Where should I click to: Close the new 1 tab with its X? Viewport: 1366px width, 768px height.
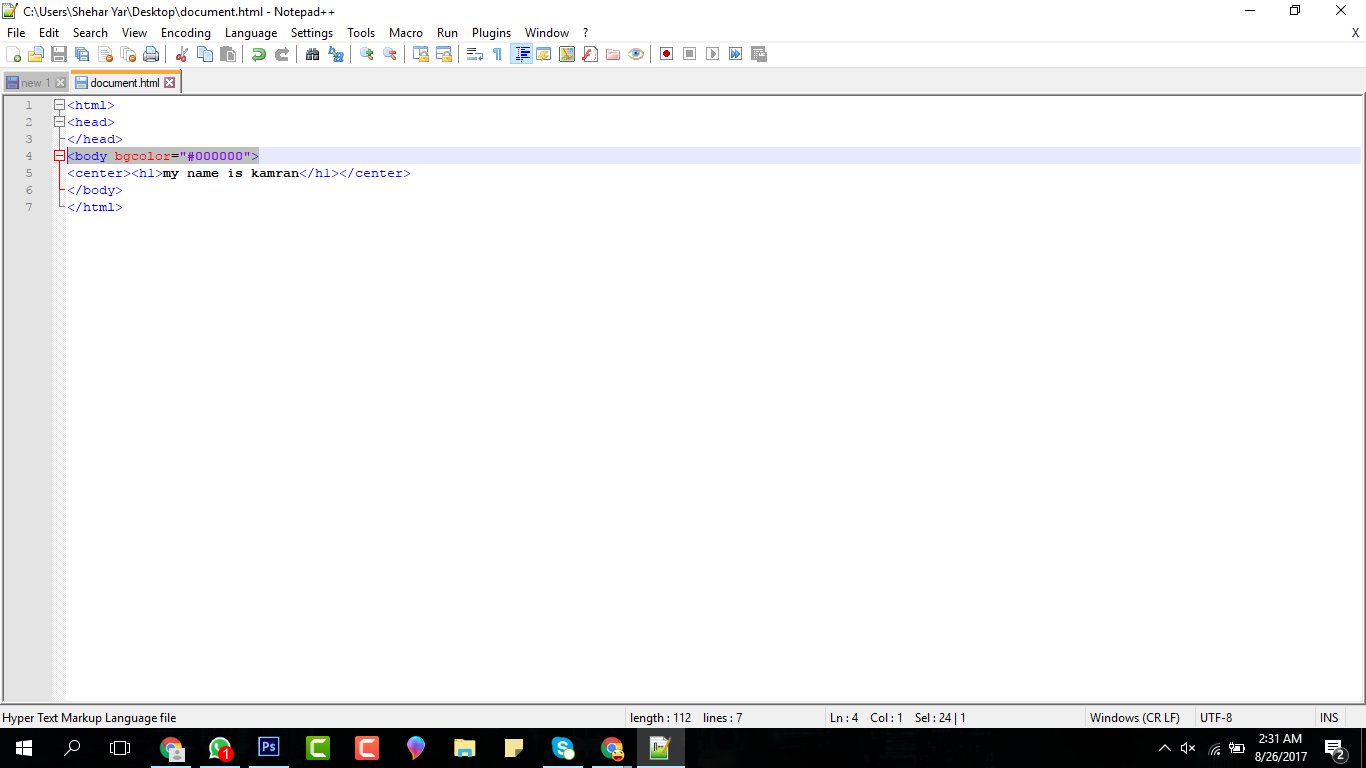60,83
